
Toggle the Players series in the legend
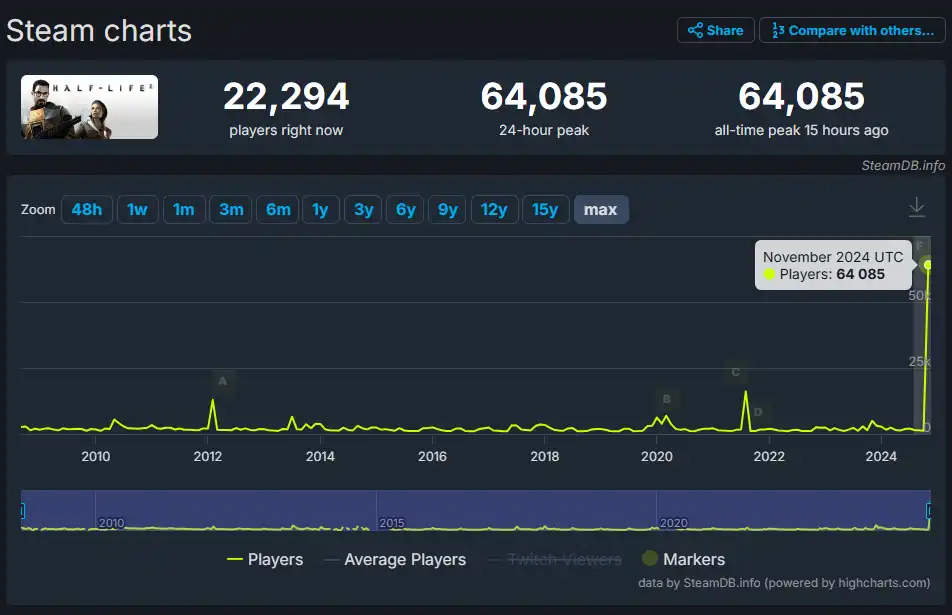266,559
